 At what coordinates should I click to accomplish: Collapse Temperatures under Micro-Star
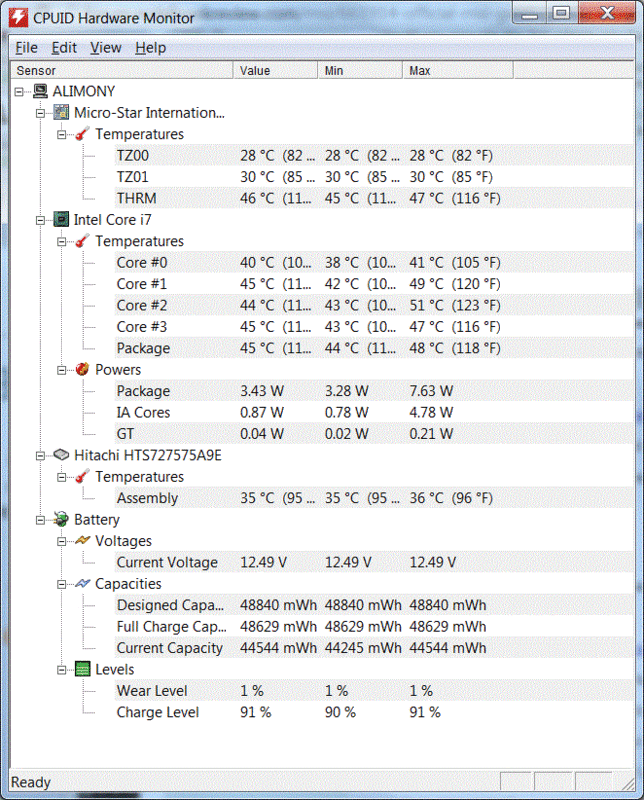point(62,135)
